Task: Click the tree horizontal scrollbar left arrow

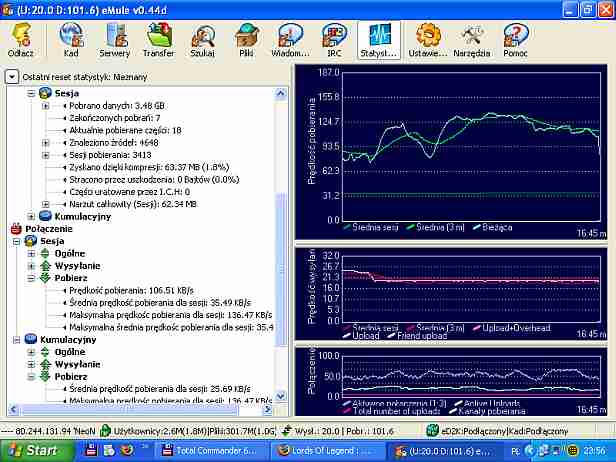Action: [x=13, y=409]
